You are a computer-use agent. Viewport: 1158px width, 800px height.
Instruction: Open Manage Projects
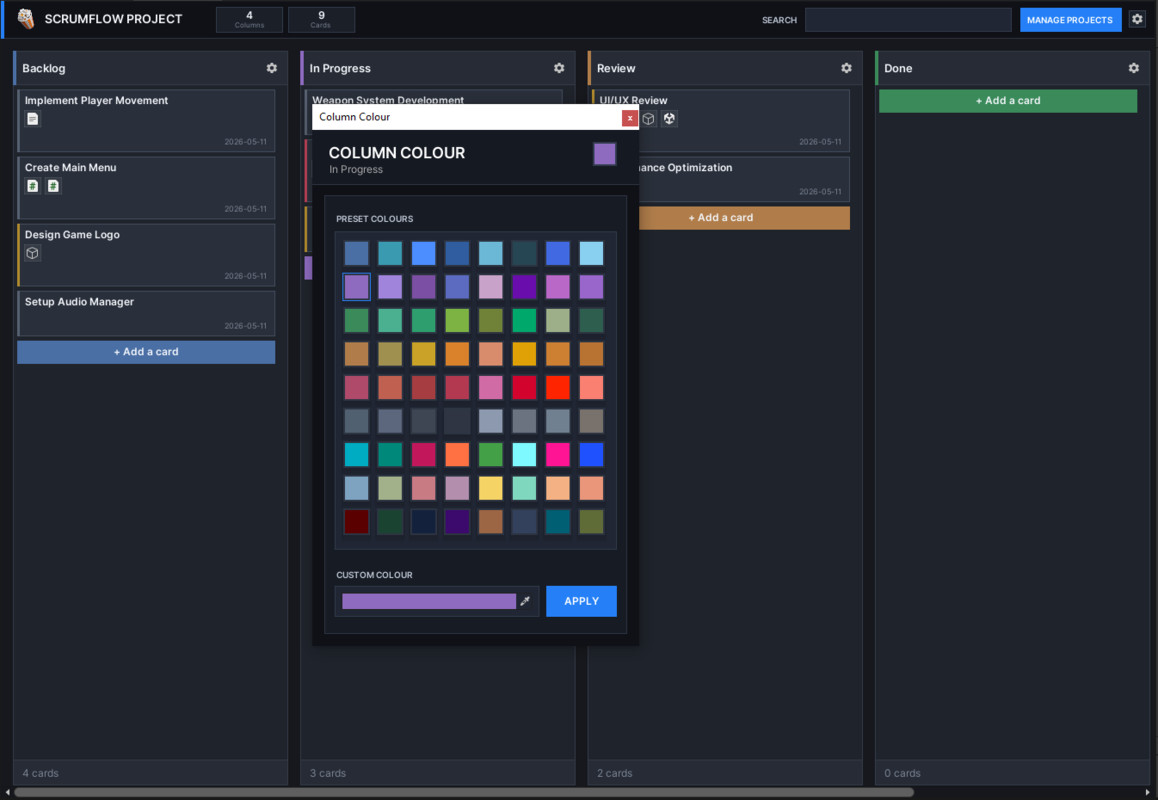point(1070,20)
